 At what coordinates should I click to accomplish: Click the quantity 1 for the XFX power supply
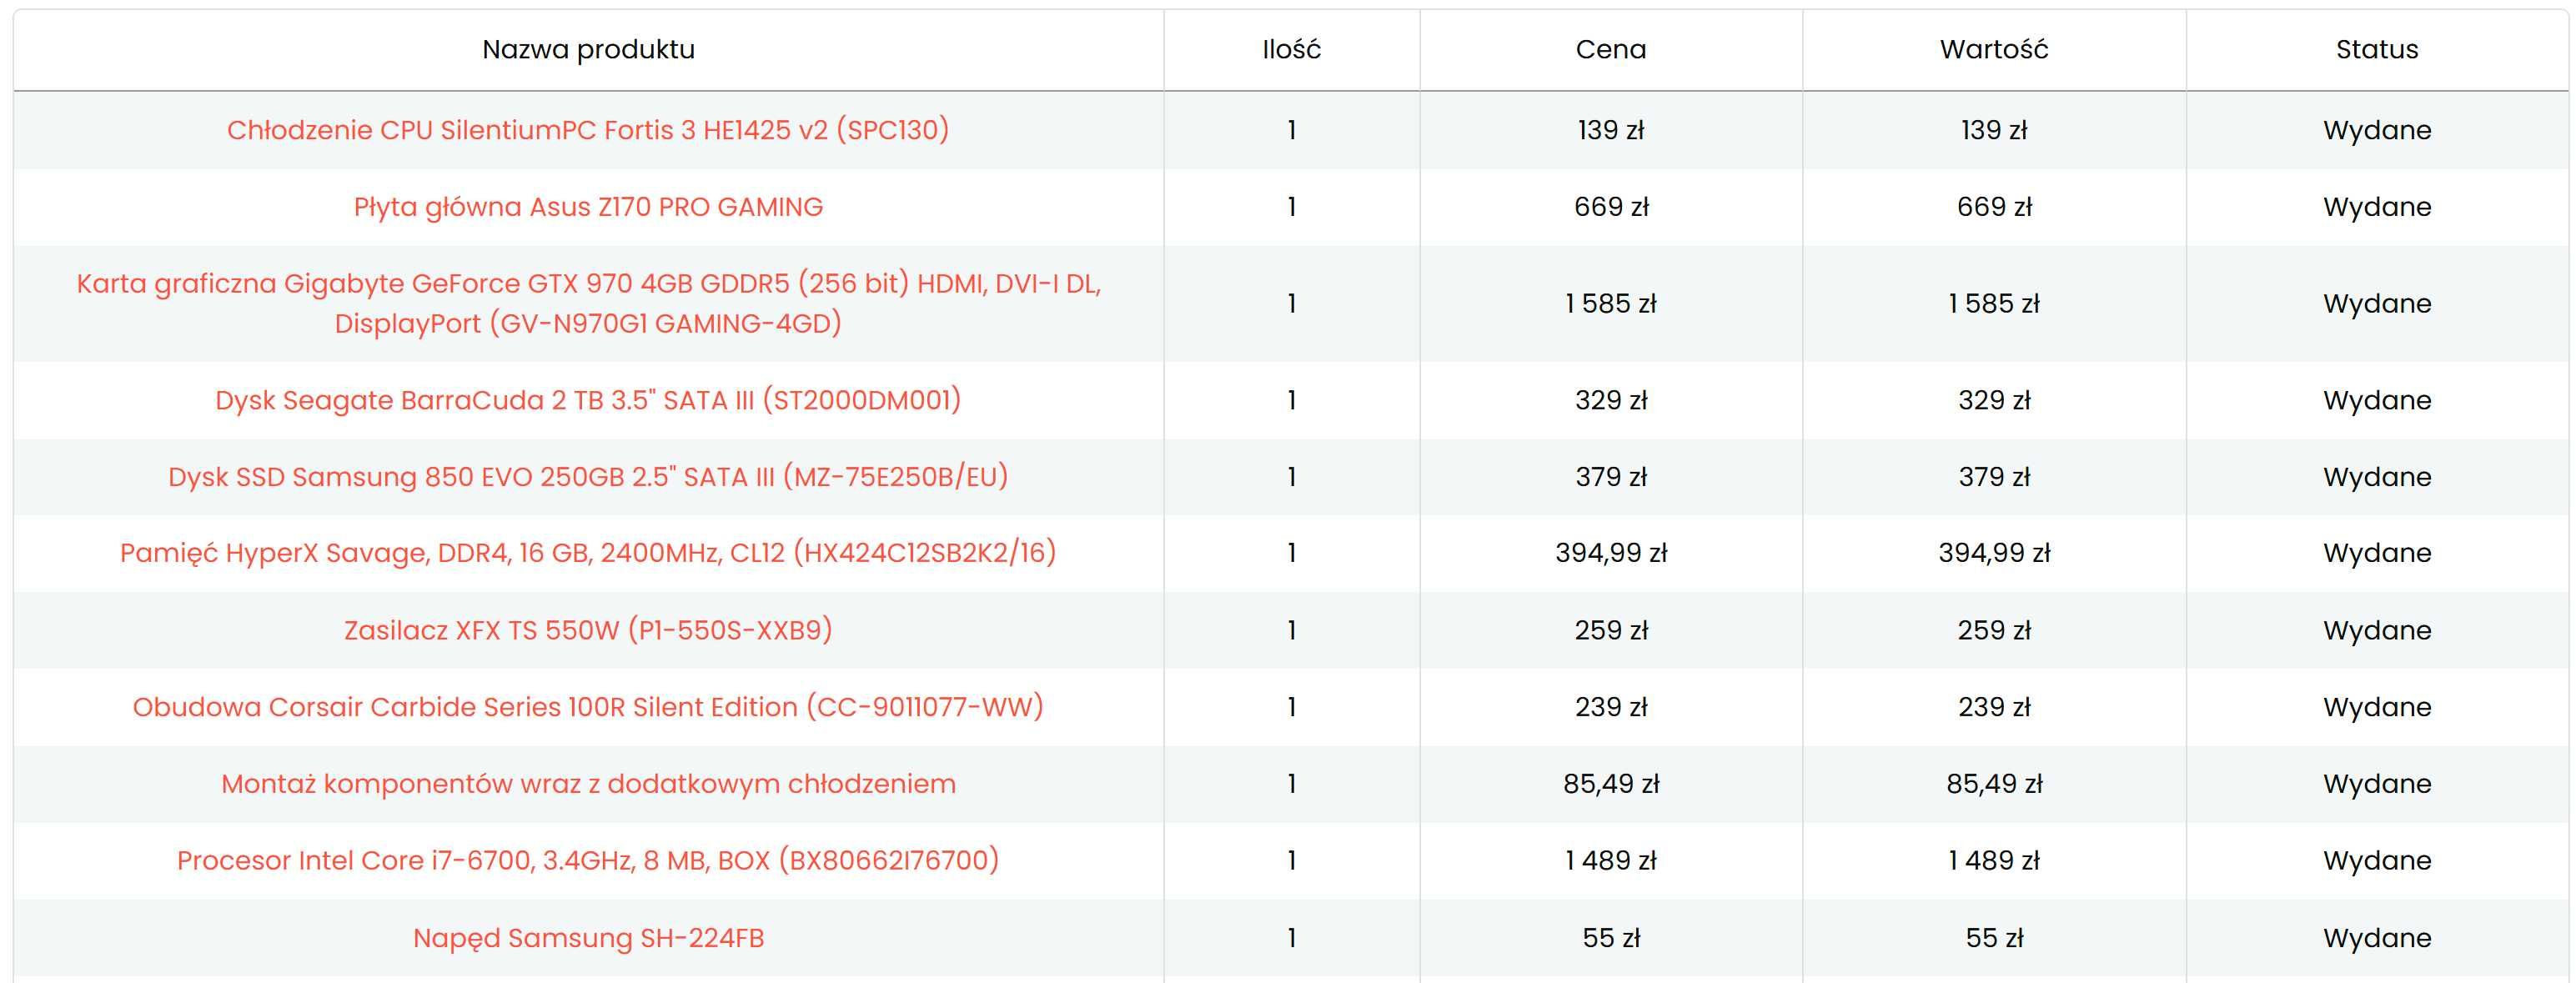(1291, 630)
